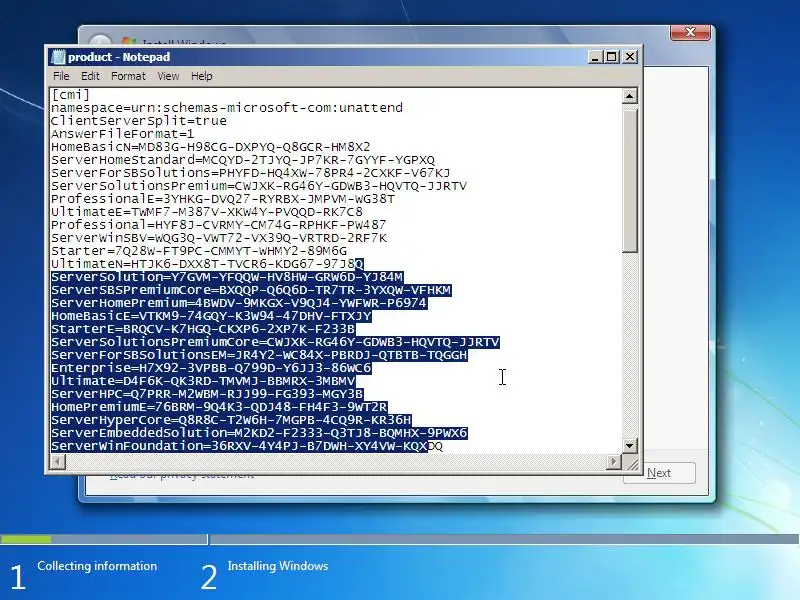
Task: Click the HomePremiumE key line
Action: [219, 407]
